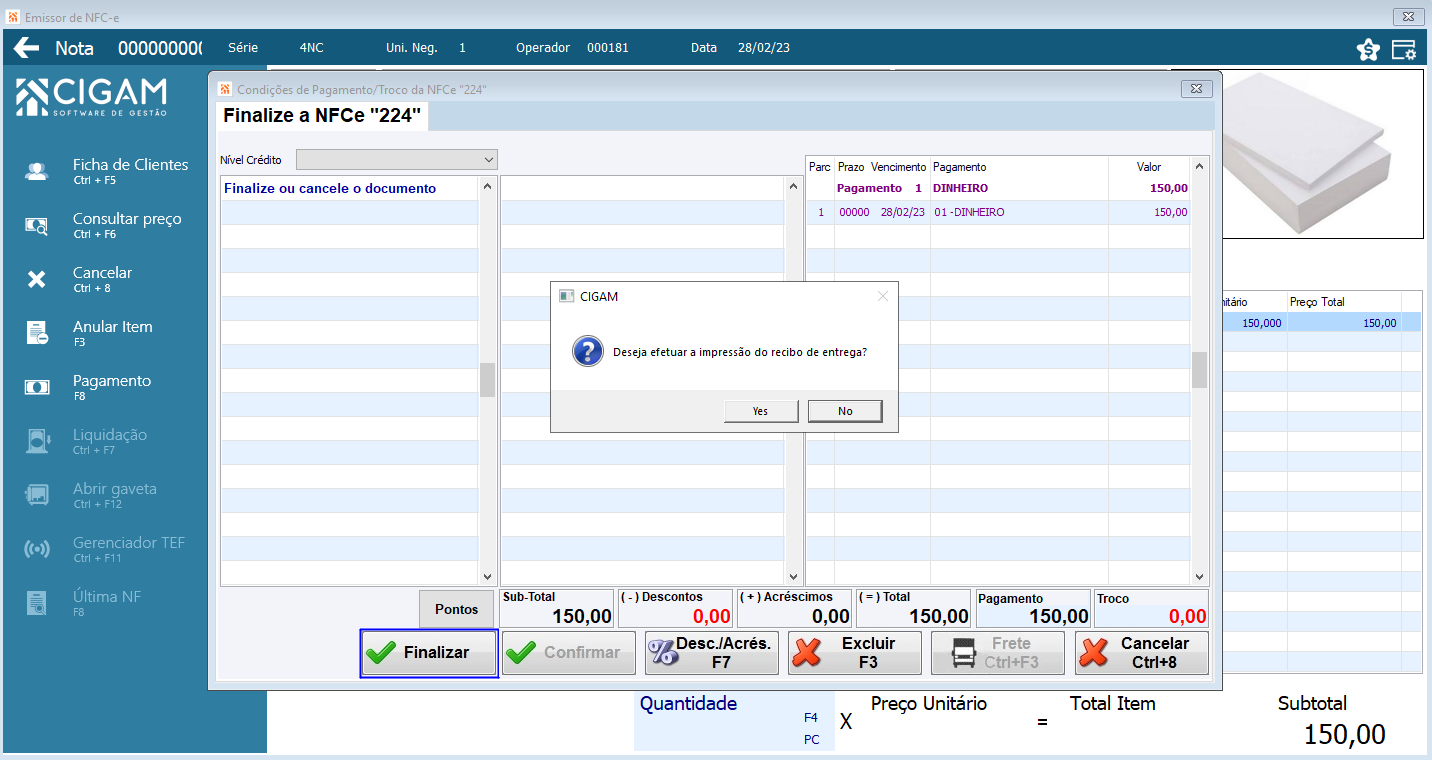The width and height of the screenshot is (1432, 760).
Task: Open the window settings gear icon
Action: click(1403, 49)
